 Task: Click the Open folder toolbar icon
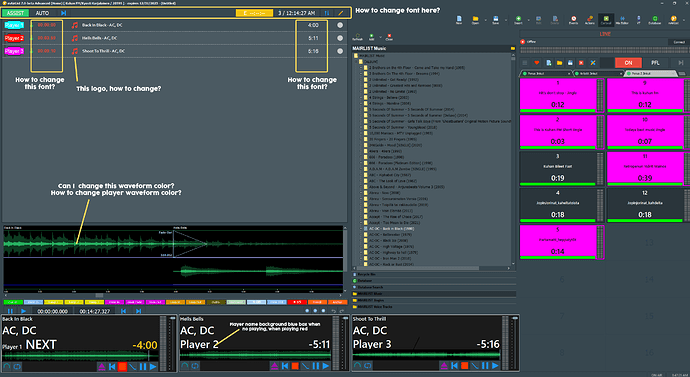[475, 20]
